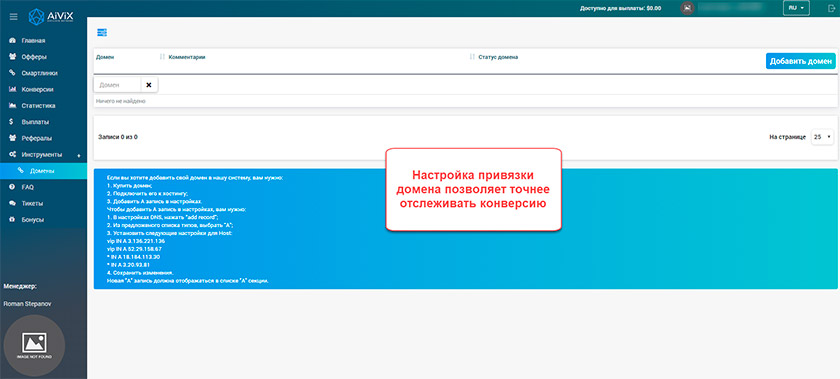This screenshot has height=379, width=840.
Task: Click the logout icon in header
Action: click(x=831, y=8)
